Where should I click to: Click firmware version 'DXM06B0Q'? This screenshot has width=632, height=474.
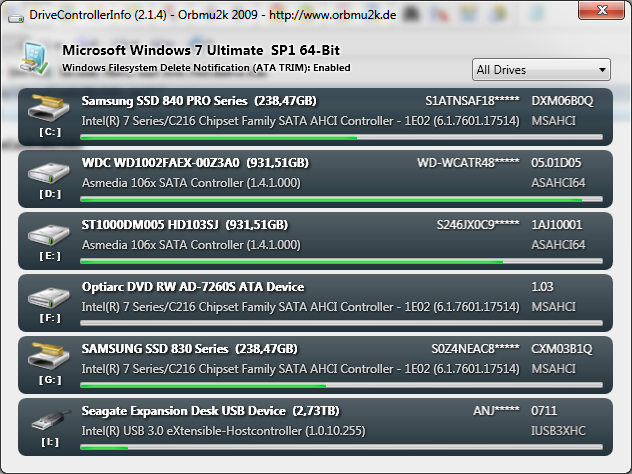point(562,101)
